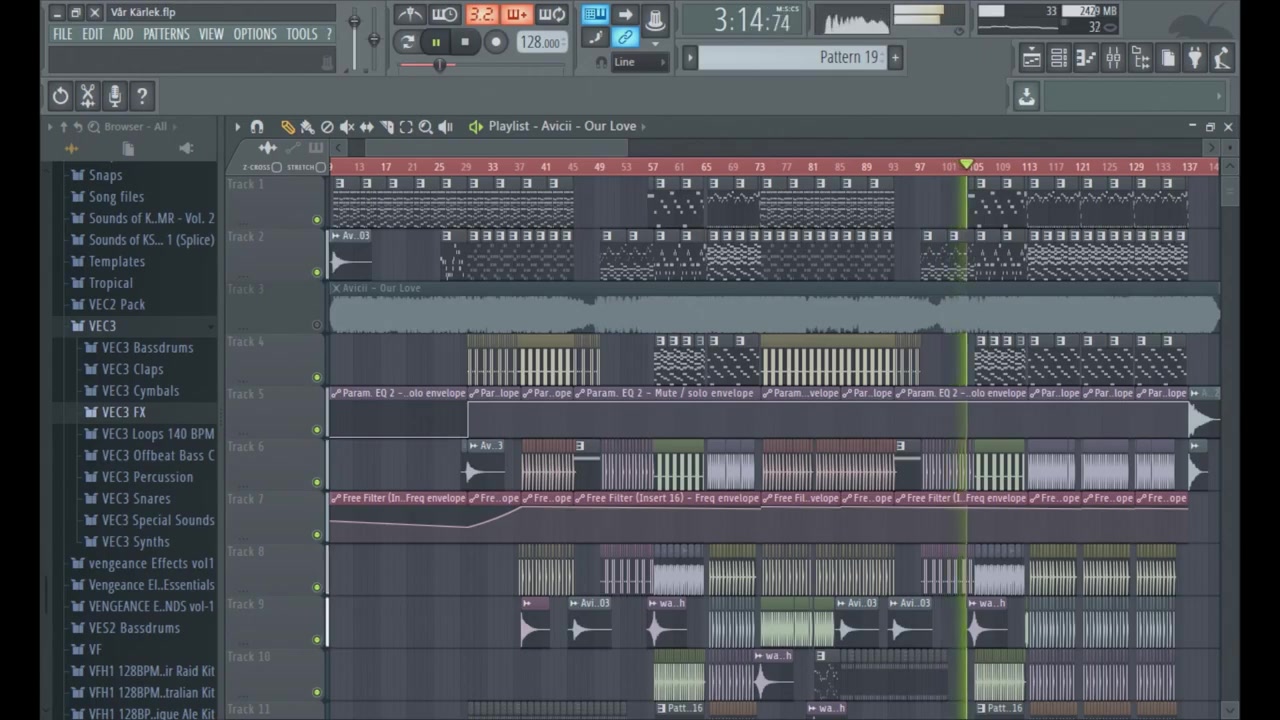This screenshot has height=720, width=1280.
Task: Click the metronome icon
Action: [x=409, y=14]
